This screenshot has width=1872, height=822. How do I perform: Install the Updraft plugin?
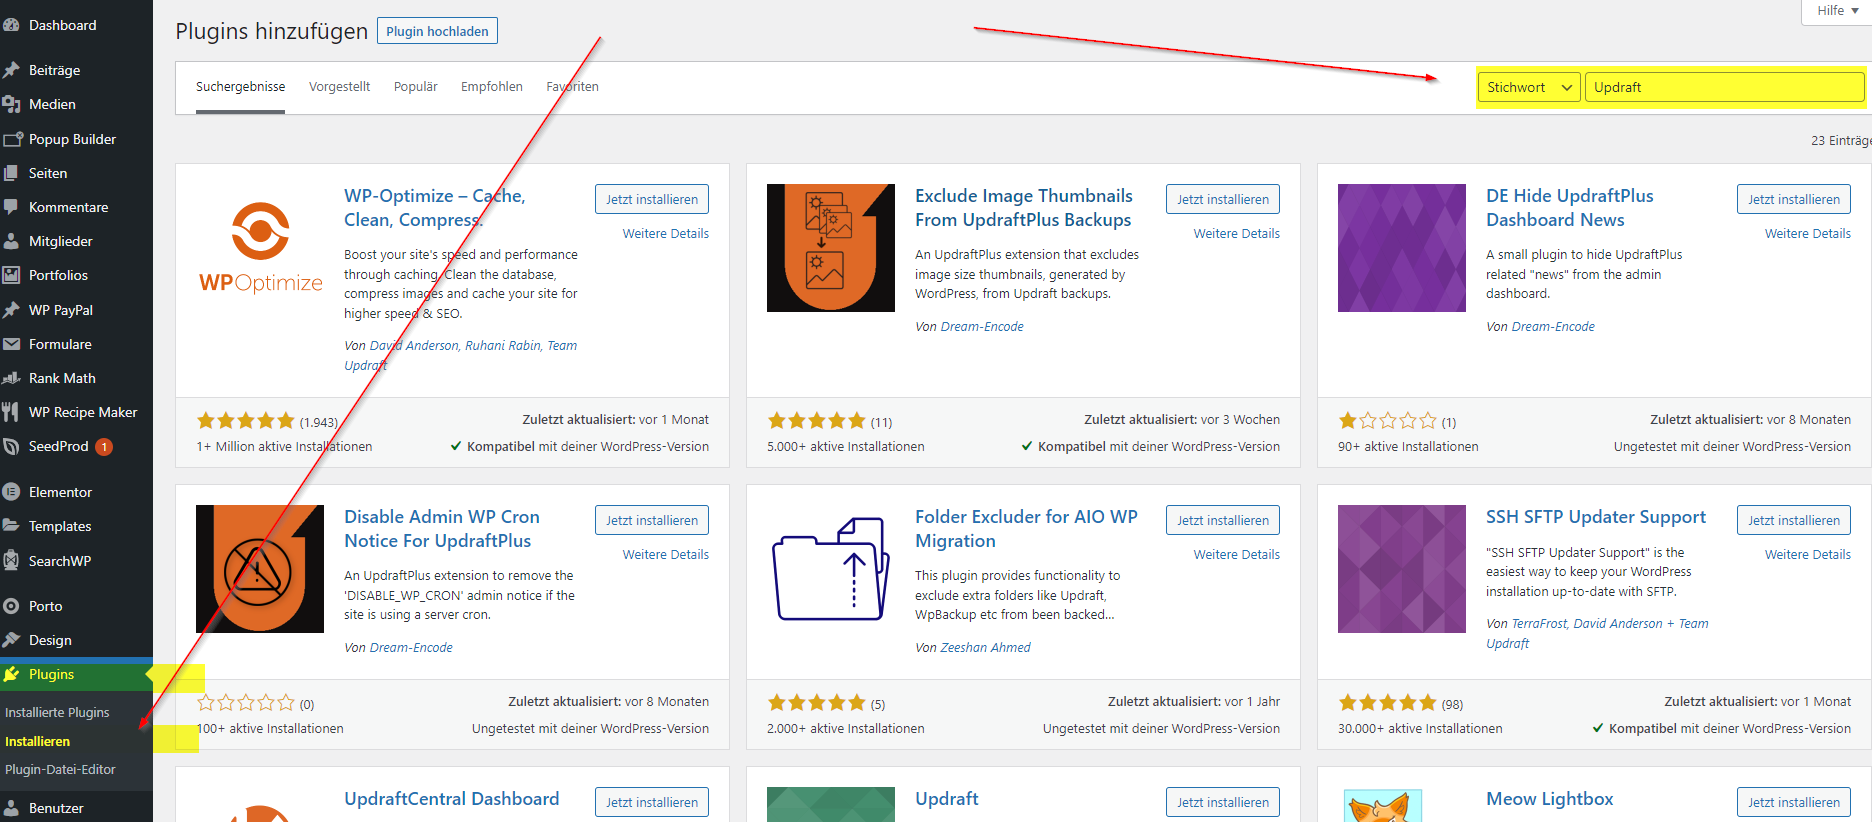(1223, 802)
